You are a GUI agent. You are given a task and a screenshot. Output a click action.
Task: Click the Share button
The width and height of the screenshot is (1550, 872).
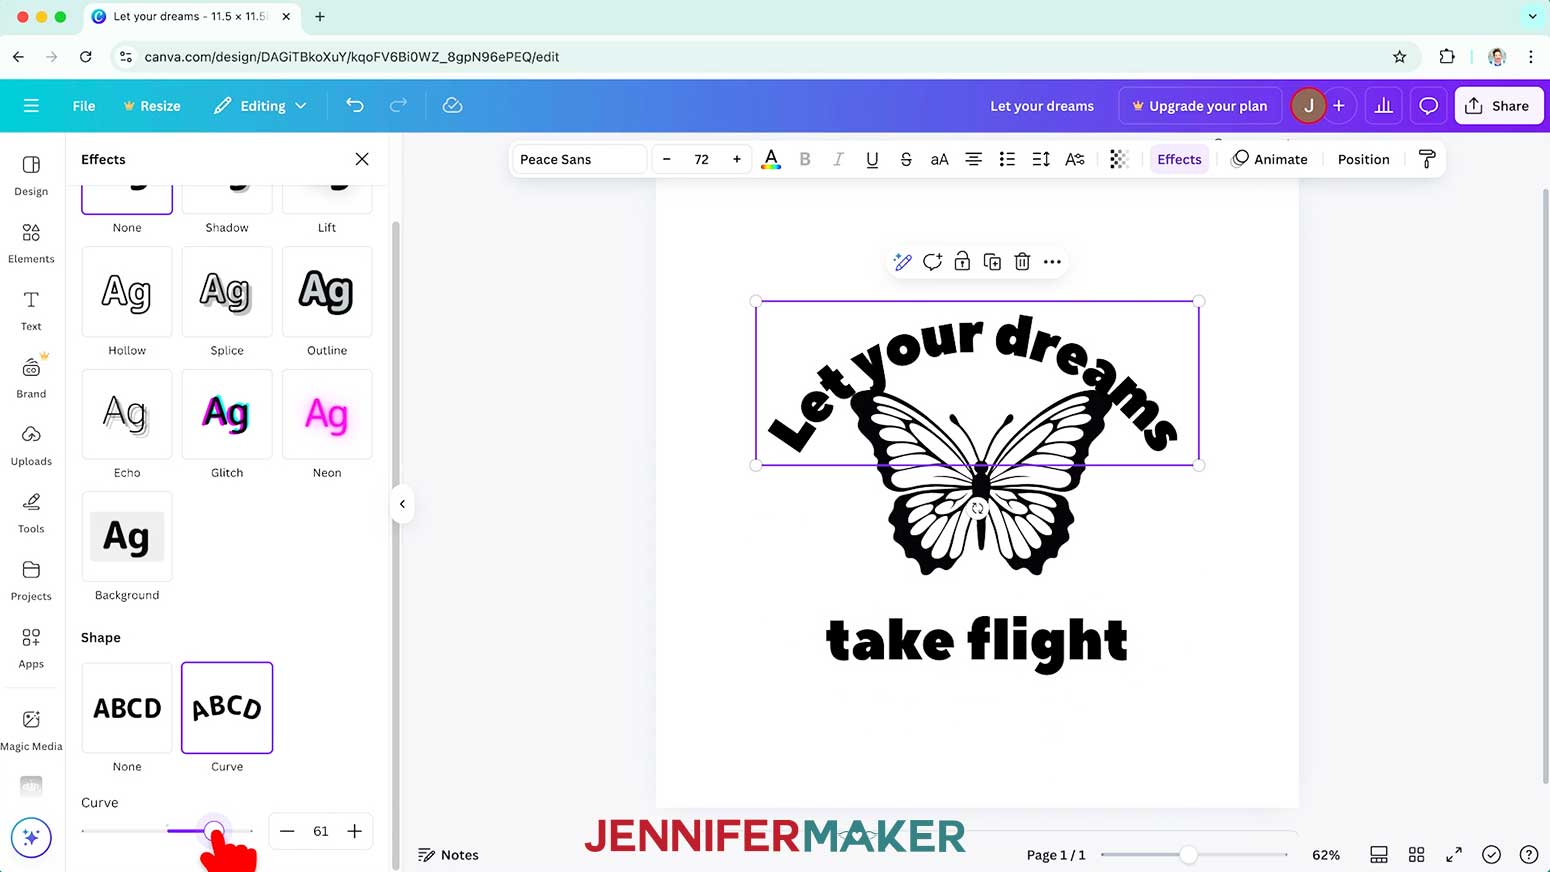tap(1499, 105)
